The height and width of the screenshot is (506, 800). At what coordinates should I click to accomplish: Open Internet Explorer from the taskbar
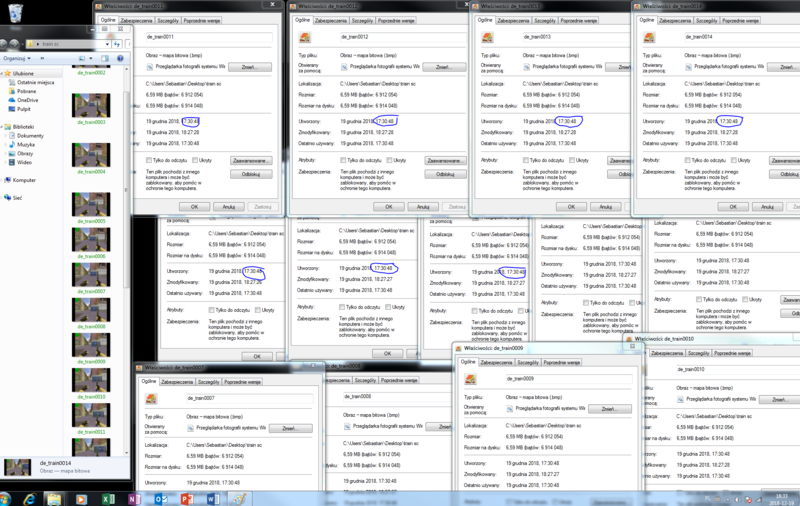tap(32, 498)
